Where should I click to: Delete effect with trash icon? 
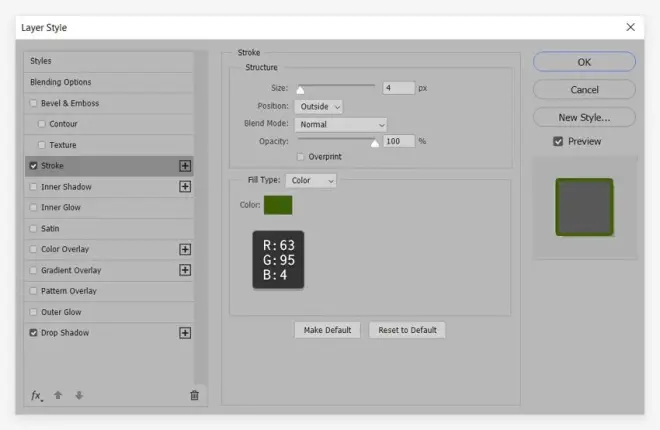click(x=194, y=395)
